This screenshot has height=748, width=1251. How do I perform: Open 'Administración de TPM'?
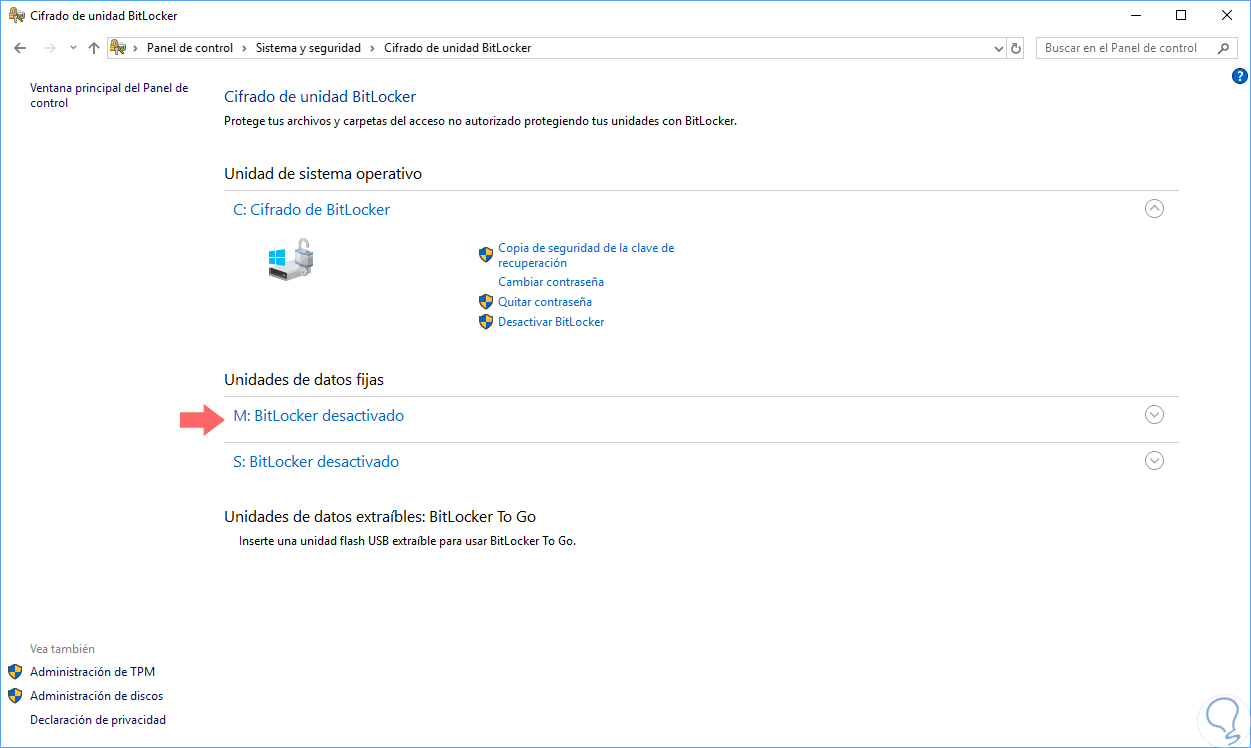click(92, 672)
